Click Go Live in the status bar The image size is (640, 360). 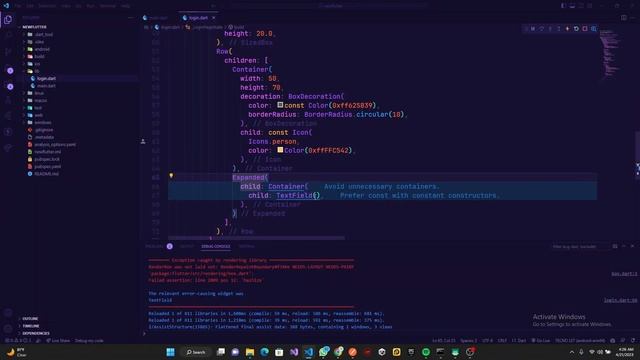pos(541,340)
